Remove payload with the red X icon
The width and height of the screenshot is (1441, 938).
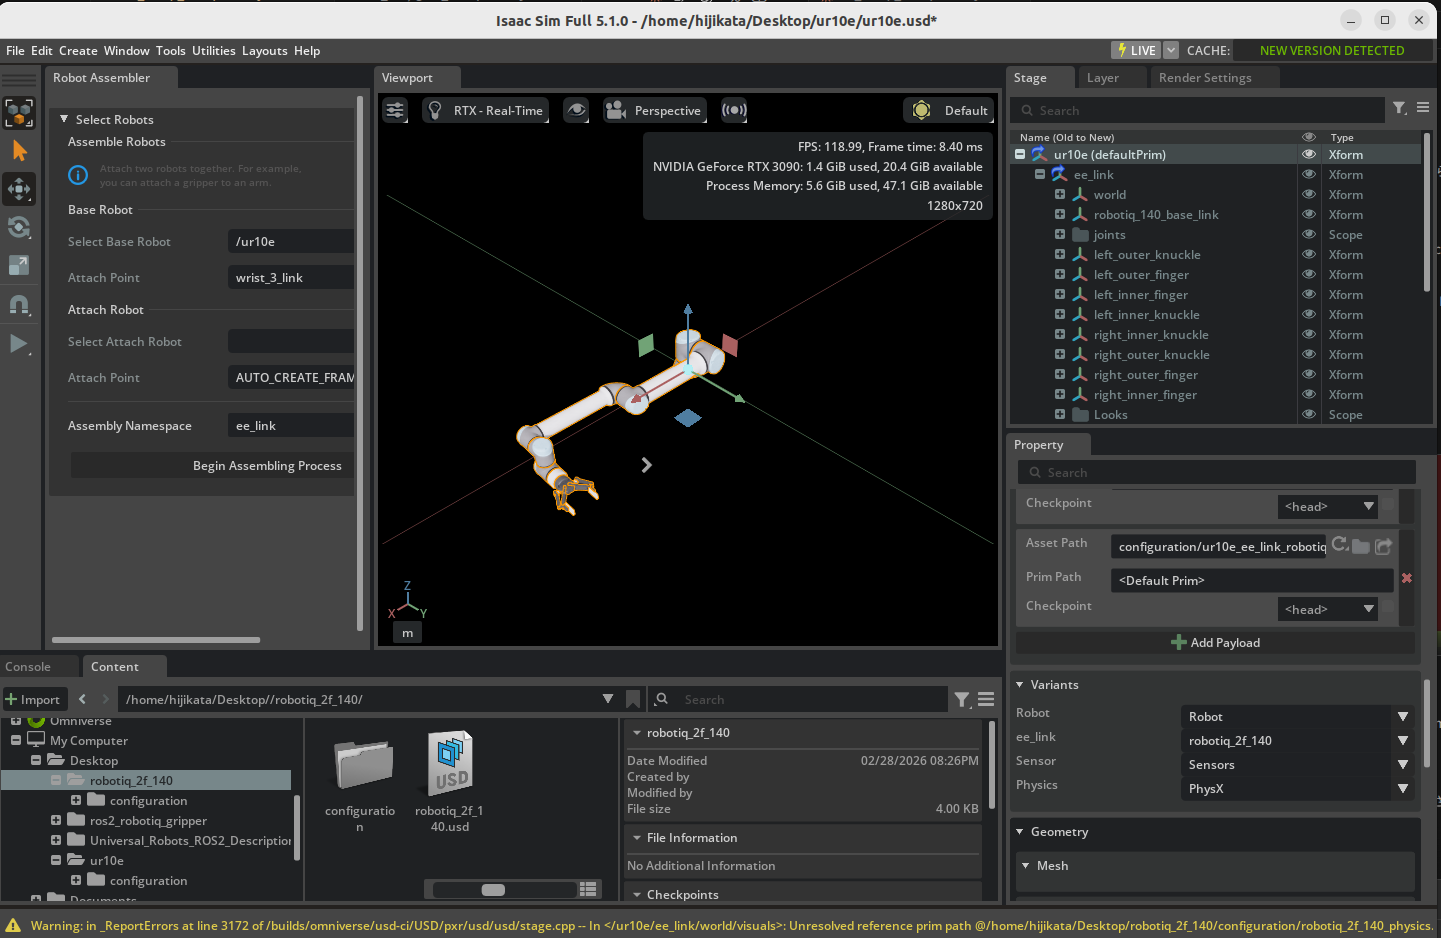[x=1407, y=578]
